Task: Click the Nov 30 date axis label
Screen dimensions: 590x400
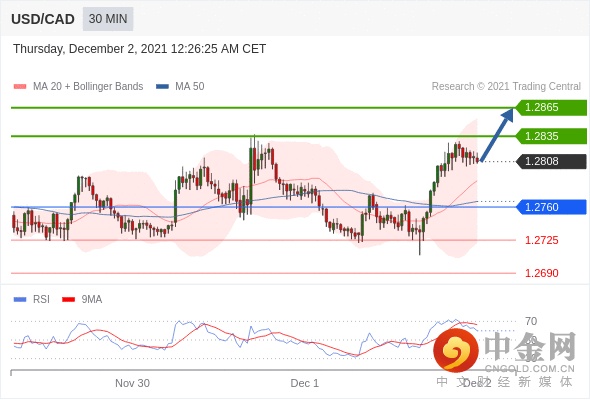Action: pos(132,383)
